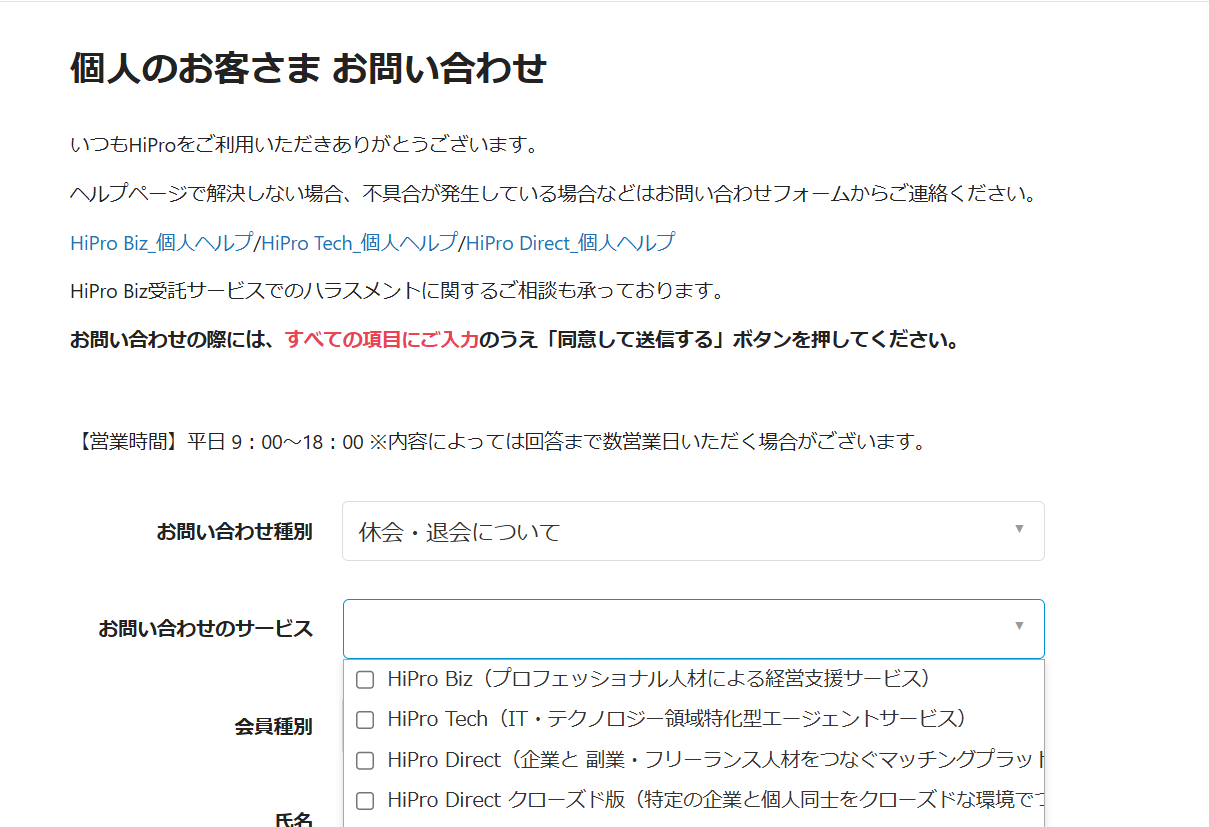Check the HiPro Biz checkbox

[x=365, y=680]
